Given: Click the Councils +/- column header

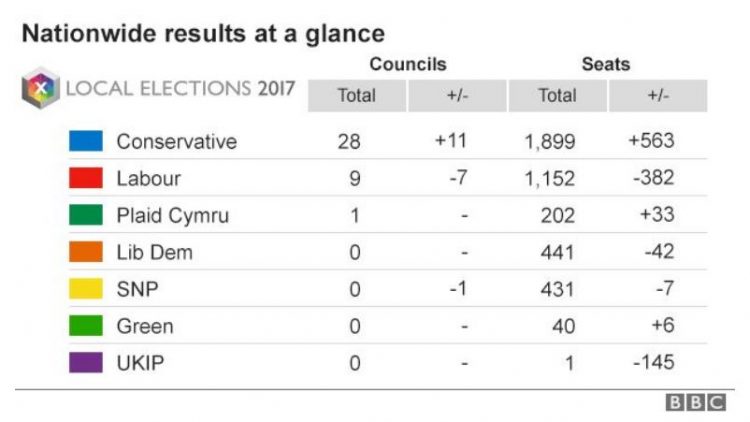Looking at the screenshot, I should coord(457,96).
